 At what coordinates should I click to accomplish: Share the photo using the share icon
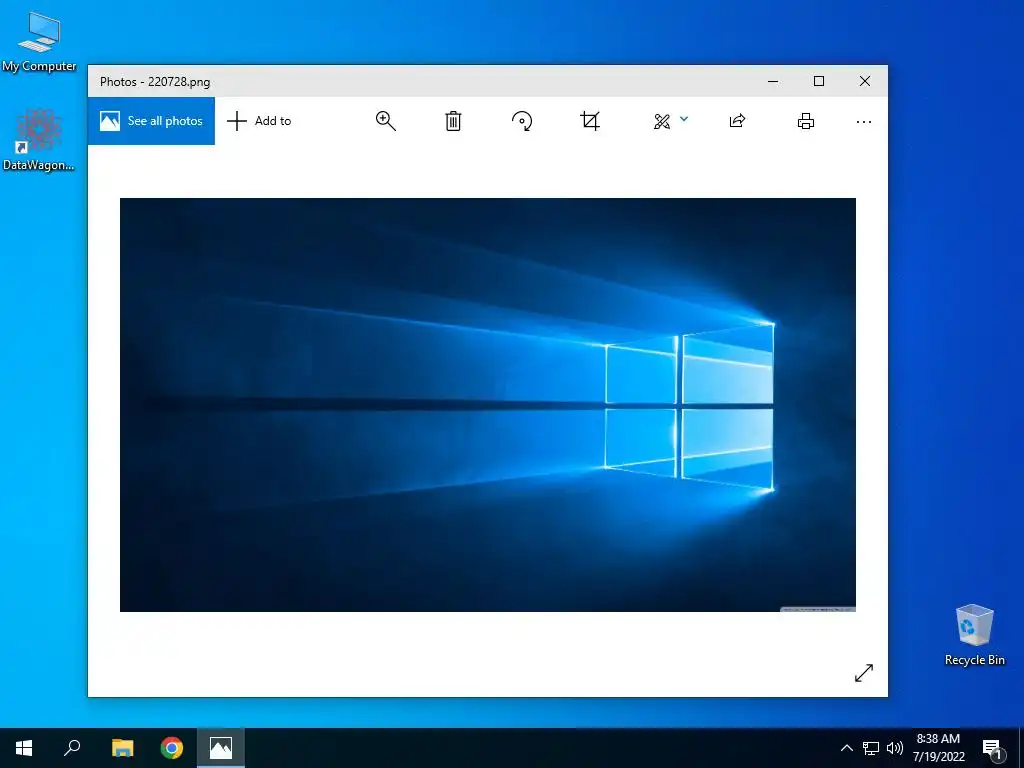(737, 121)
